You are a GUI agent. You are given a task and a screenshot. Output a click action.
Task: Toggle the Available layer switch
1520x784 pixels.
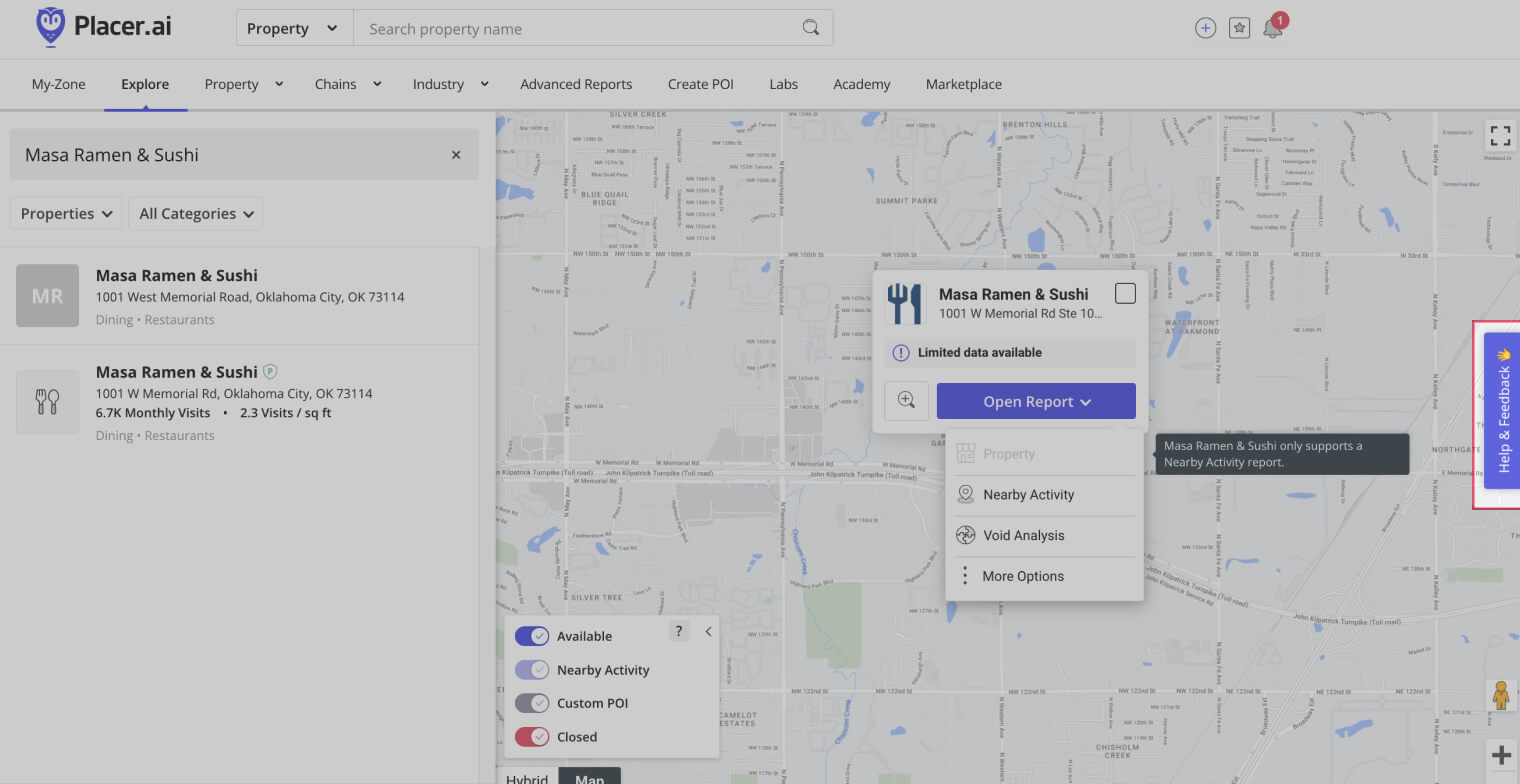[532, 636]
